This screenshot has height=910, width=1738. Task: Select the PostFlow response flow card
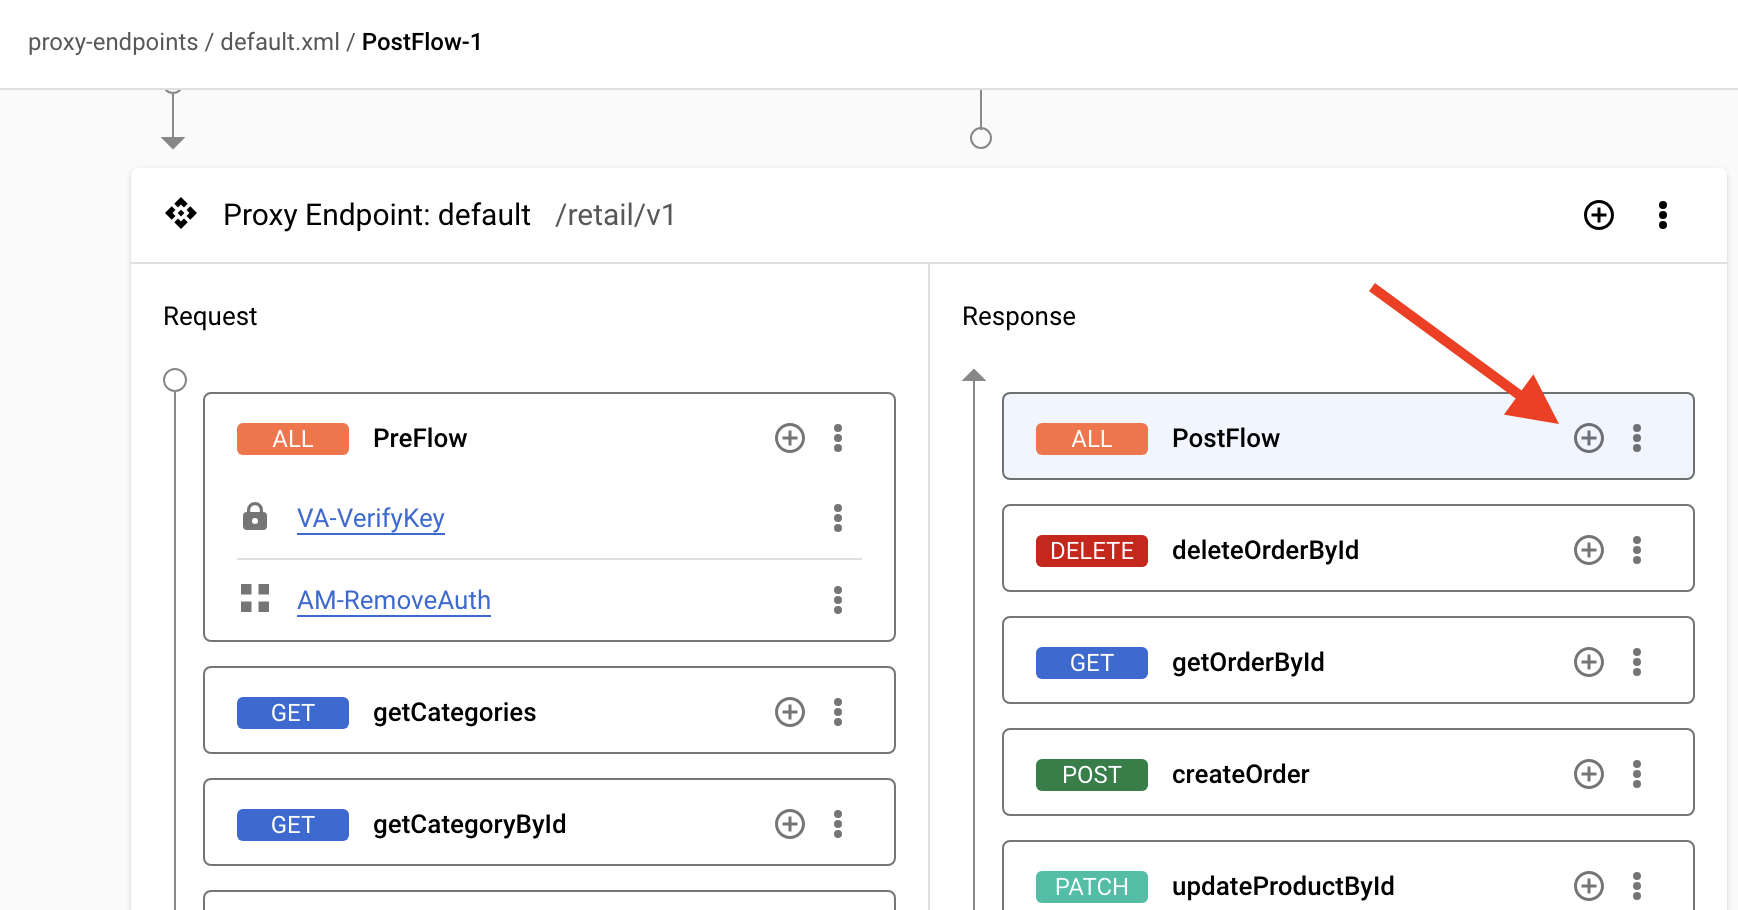click(1348, 436)
